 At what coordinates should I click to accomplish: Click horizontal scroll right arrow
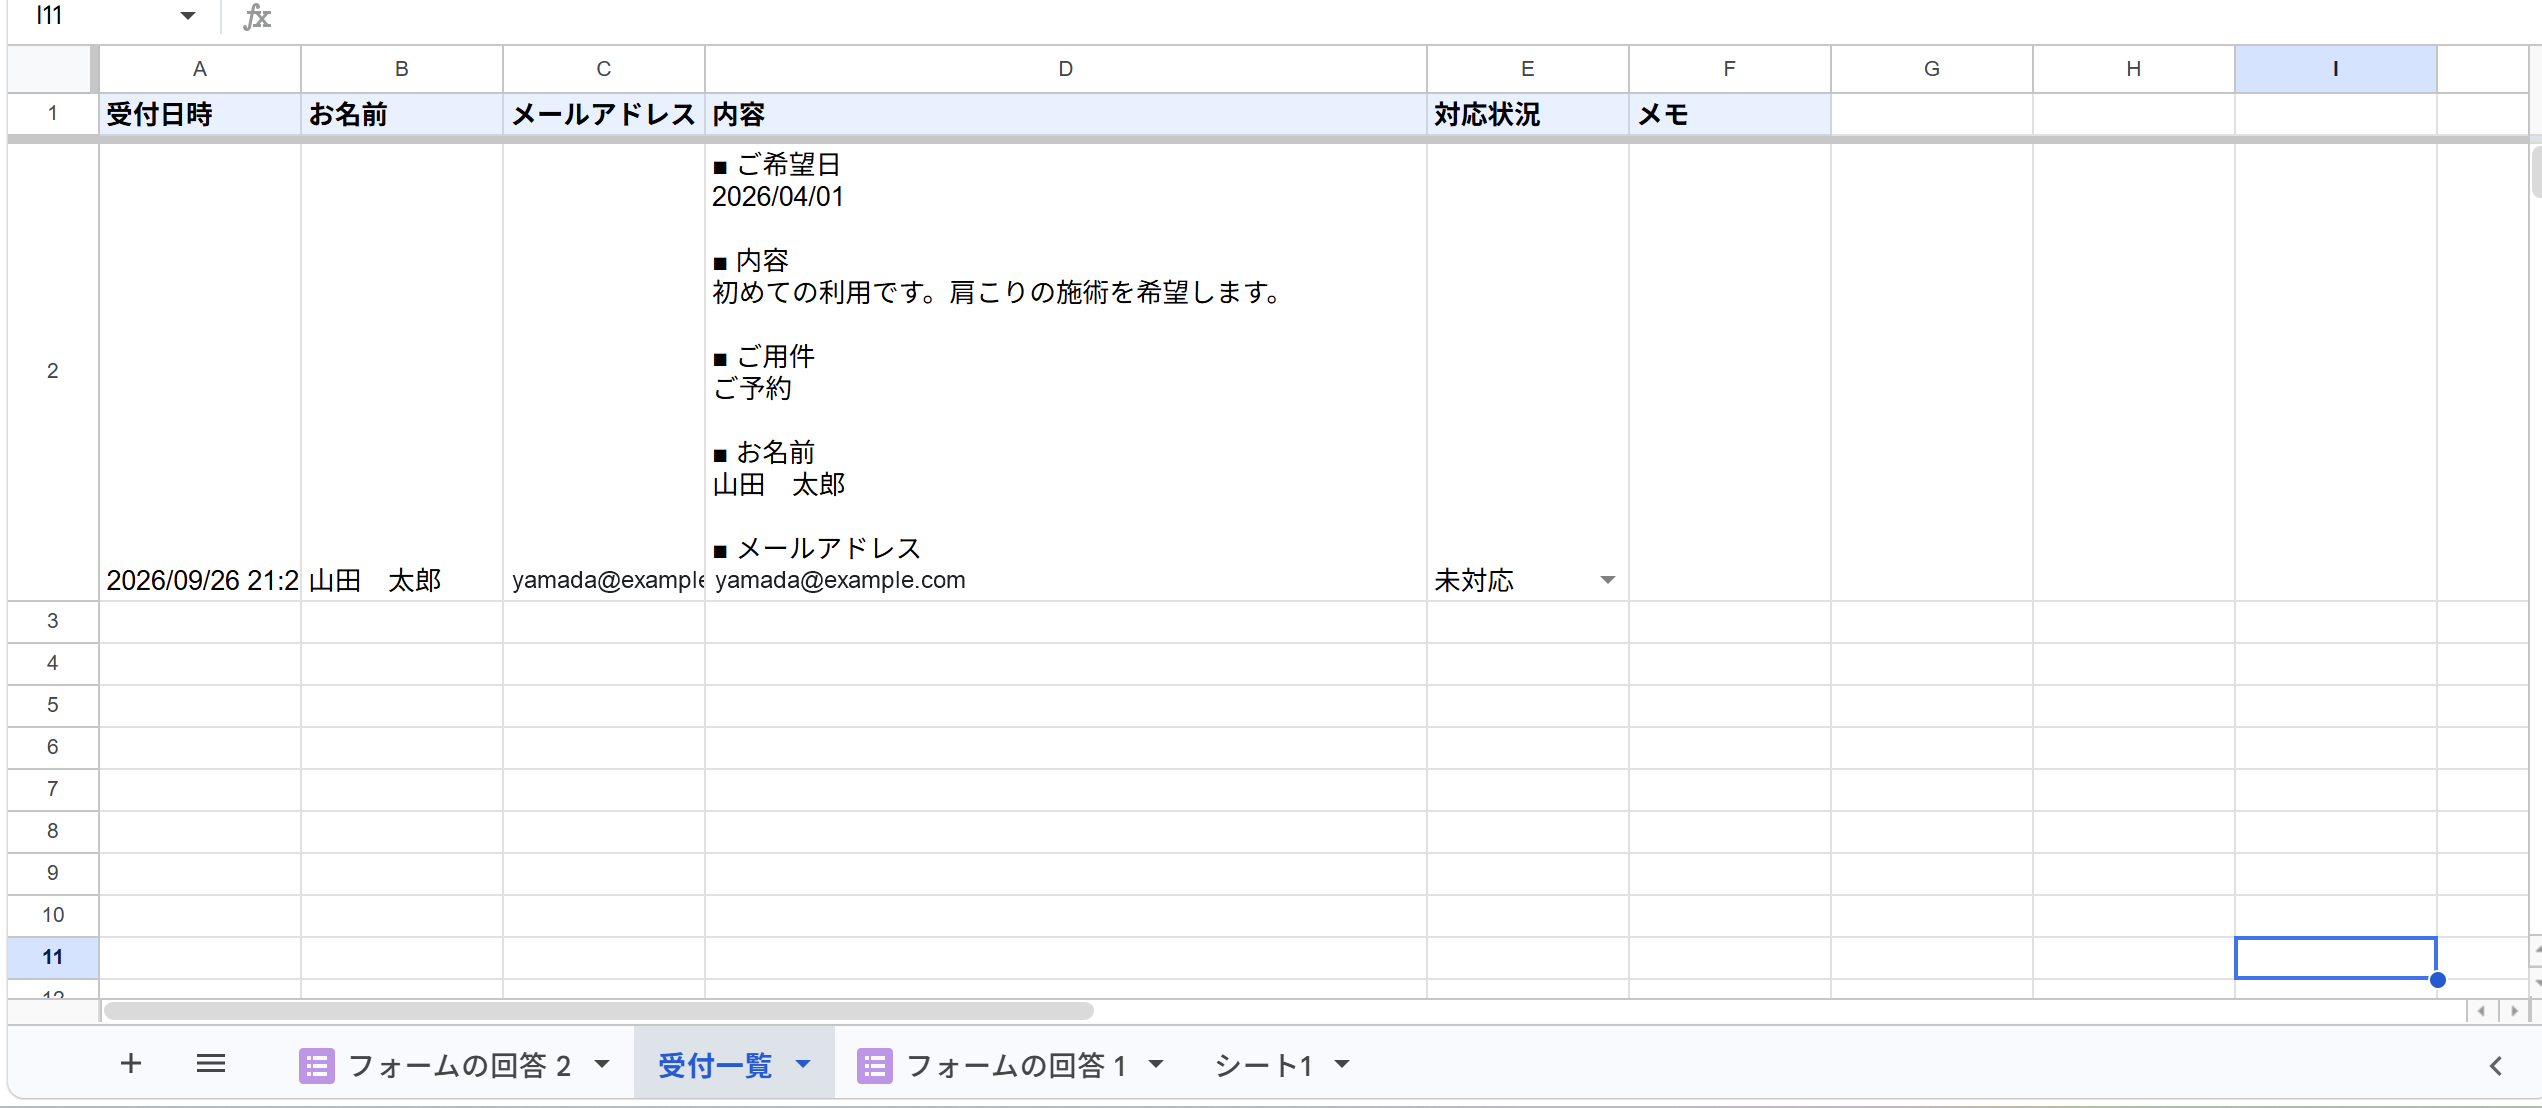point(2514,1011)
